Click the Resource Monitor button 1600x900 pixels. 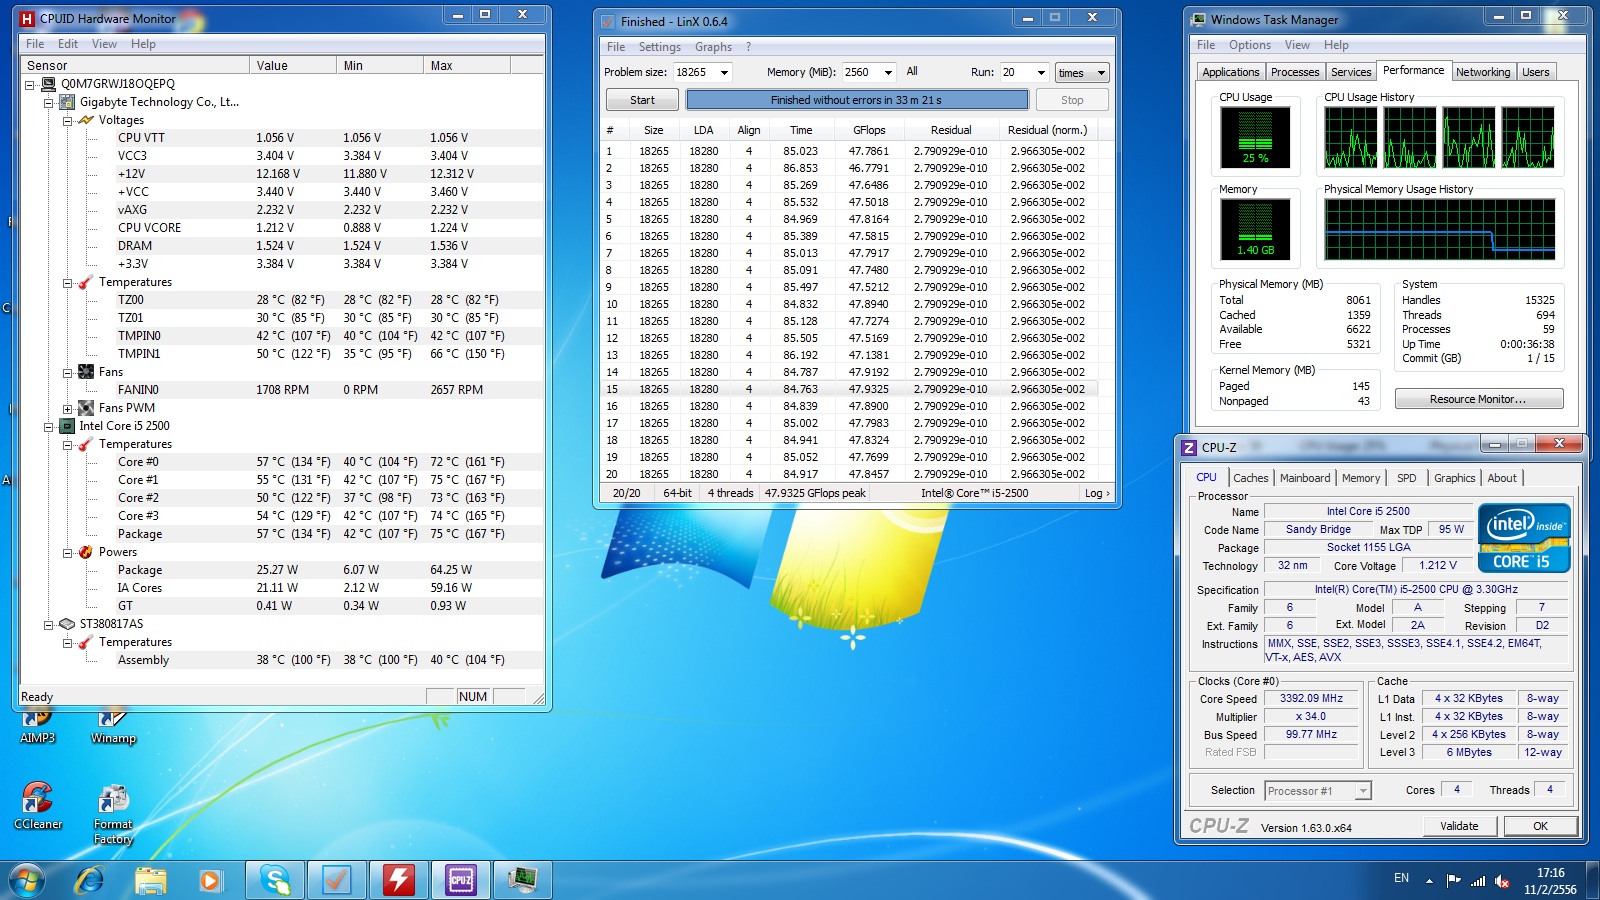(x=1478, y=399)
